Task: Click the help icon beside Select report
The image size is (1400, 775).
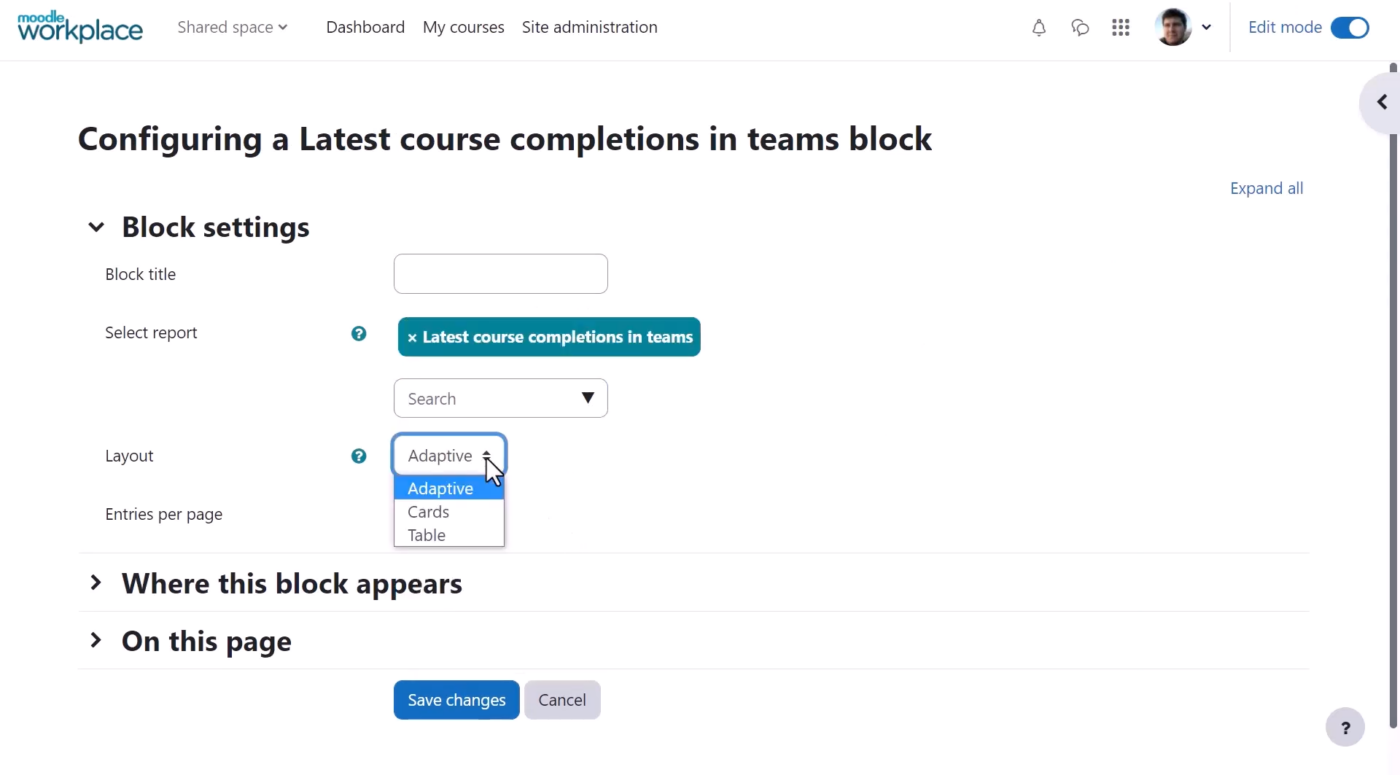Action: [358, 333]
